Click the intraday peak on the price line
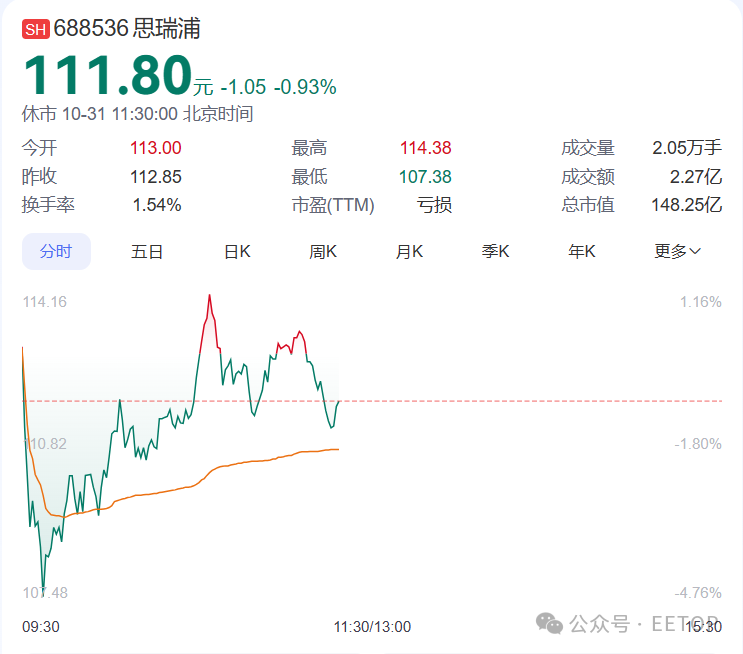This screenshot has height=654, width=743. tap(209, 296)
